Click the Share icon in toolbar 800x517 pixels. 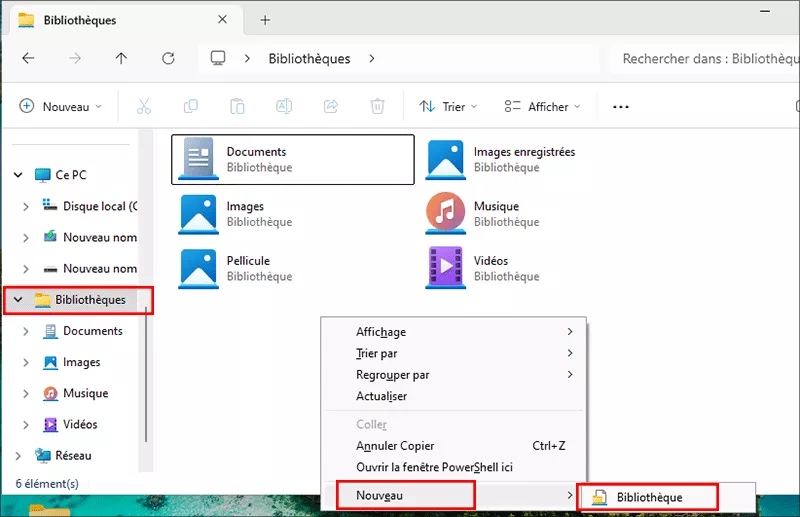point(331,106)
